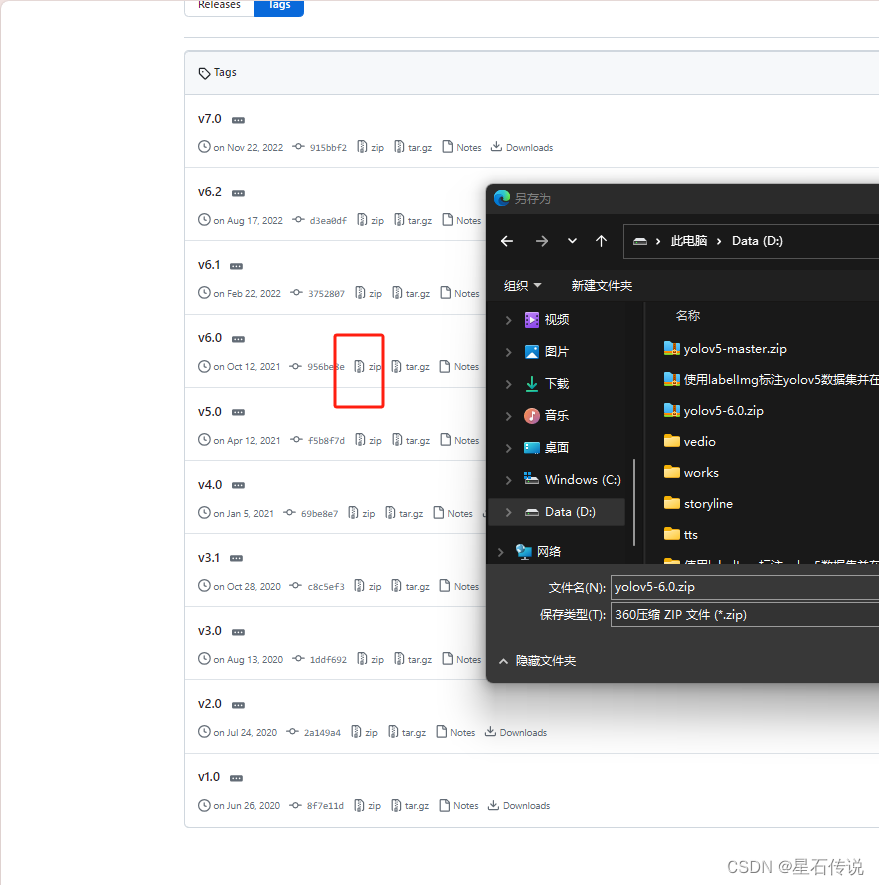879x885 pixels.
Task: Click the back arrow in the save dialog
Action: coord(507,242)
